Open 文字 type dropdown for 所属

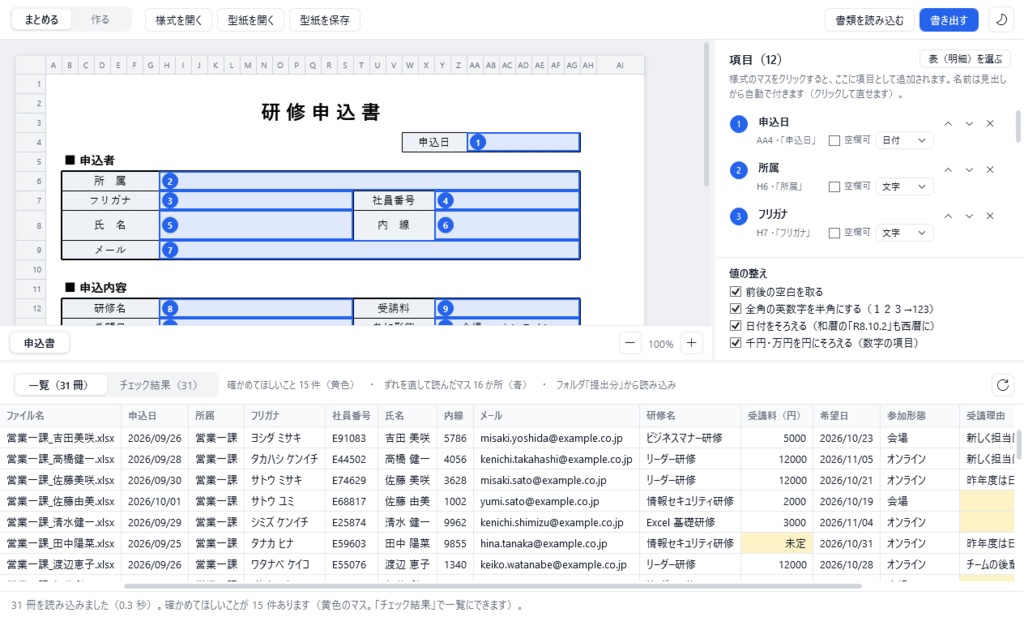(904, 187)
